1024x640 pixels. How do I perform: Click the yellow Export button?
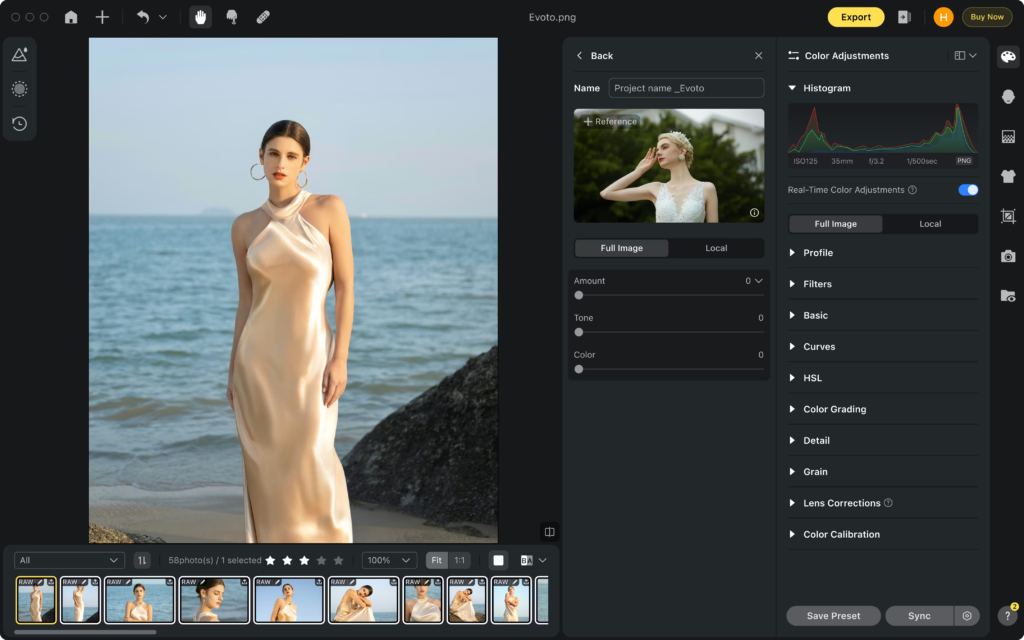point(855,17)
